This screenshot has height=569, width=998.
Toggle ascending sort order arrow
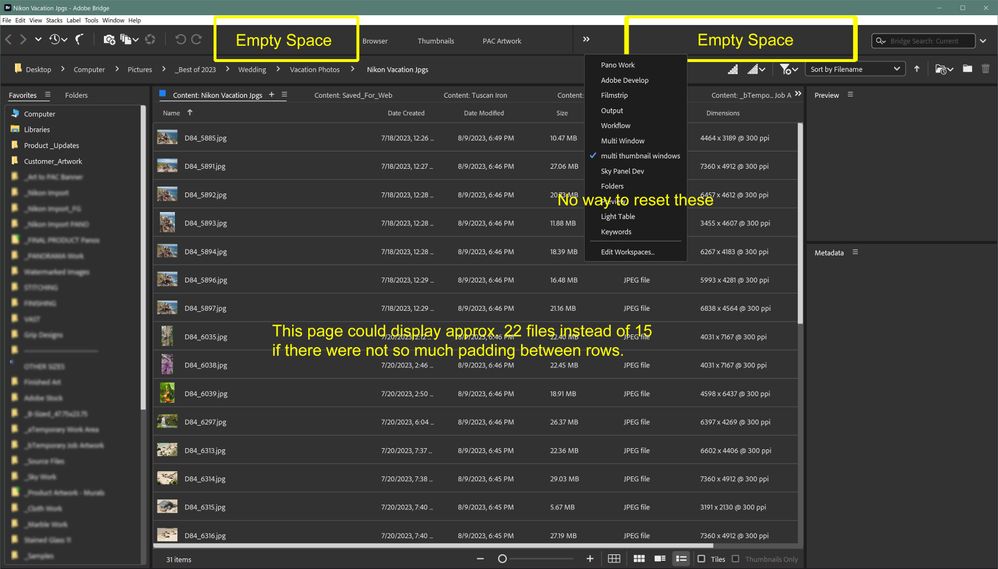pyautogui.click(x=917, y=69)
